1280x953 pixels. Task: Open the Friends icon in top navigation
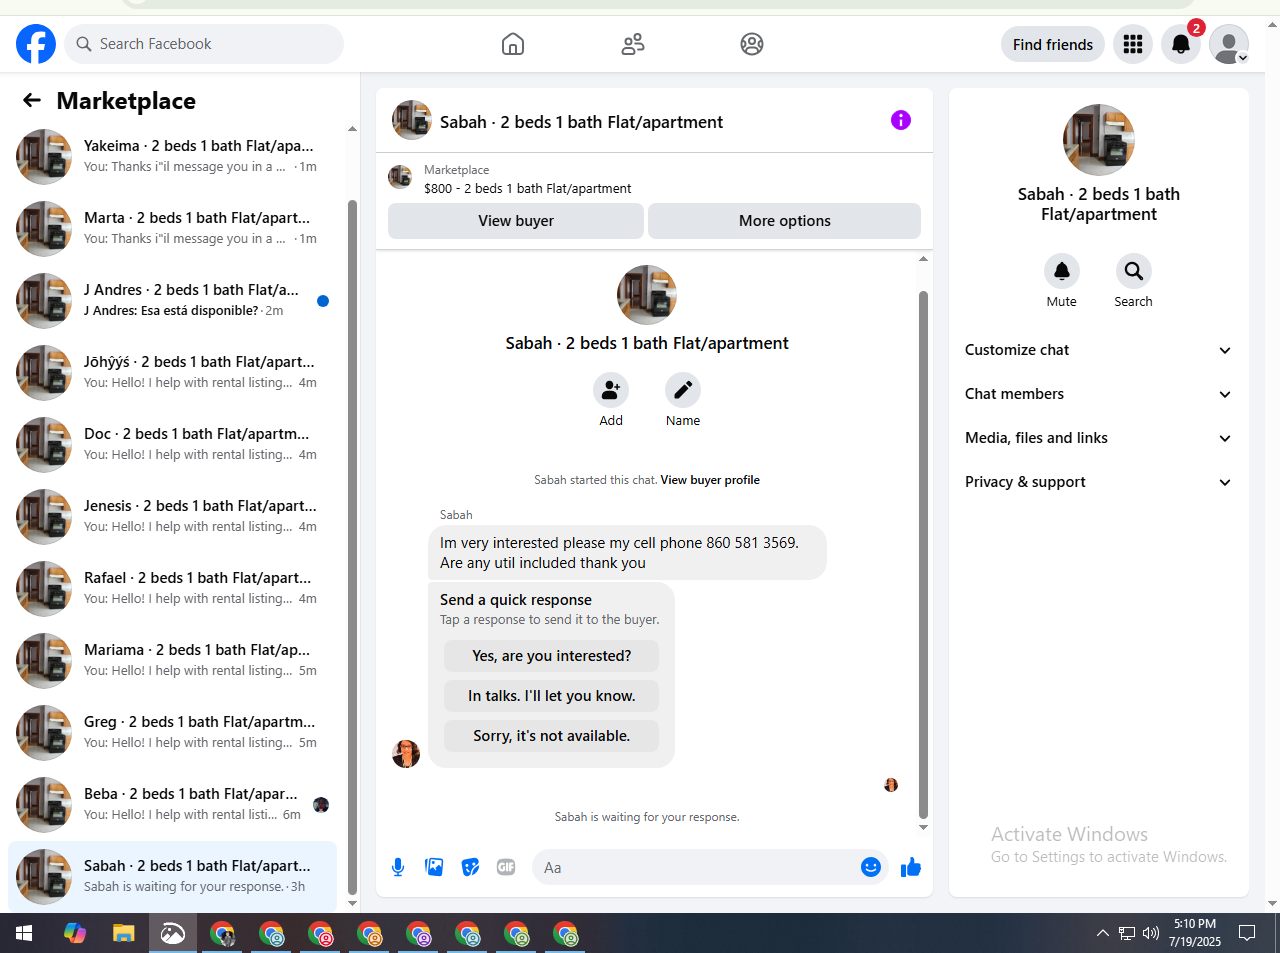pyautogui.click(x=633, y=44)
